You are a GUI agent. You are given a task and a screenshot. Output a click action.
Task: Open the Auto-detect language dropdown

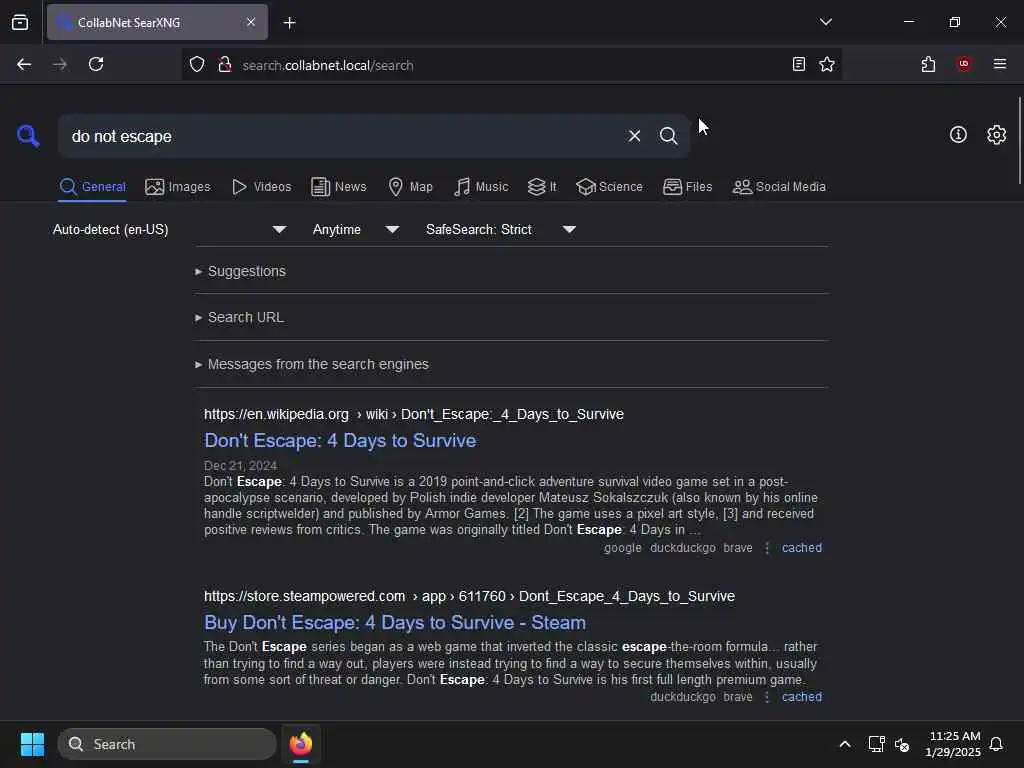tap(169, 229)
